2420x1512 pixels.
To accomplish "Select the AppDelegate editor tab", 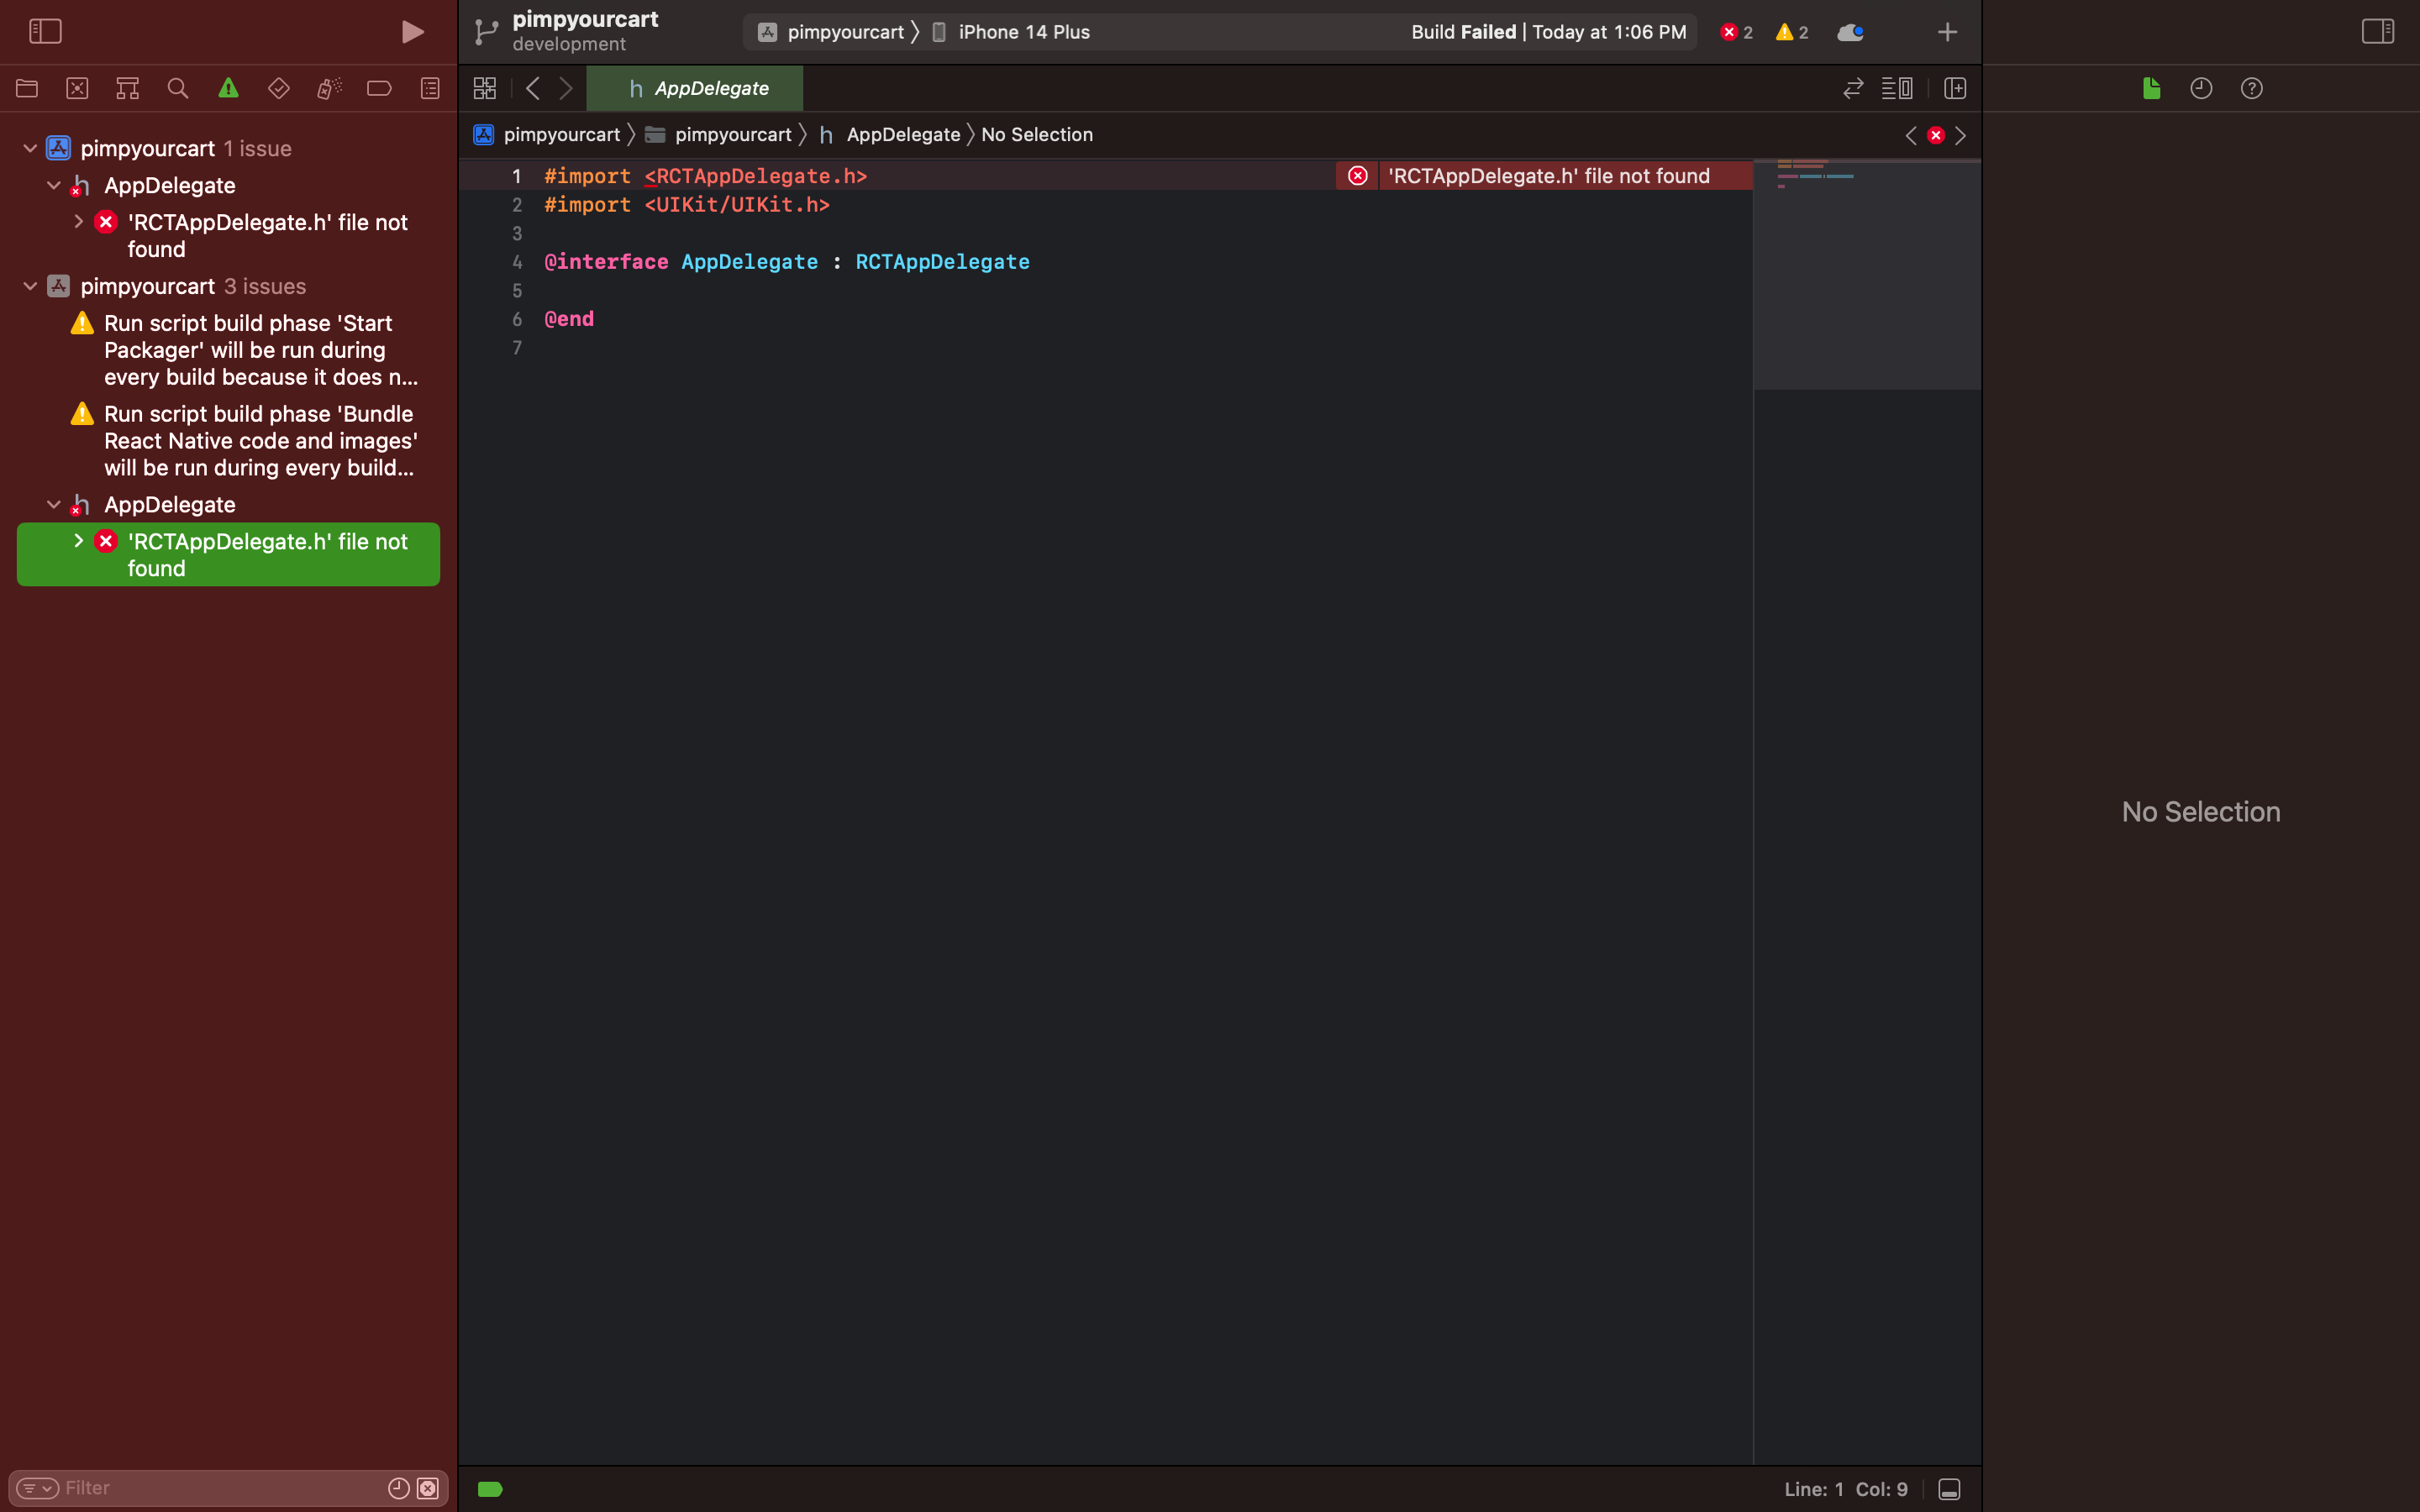I will tap(695, 88).
